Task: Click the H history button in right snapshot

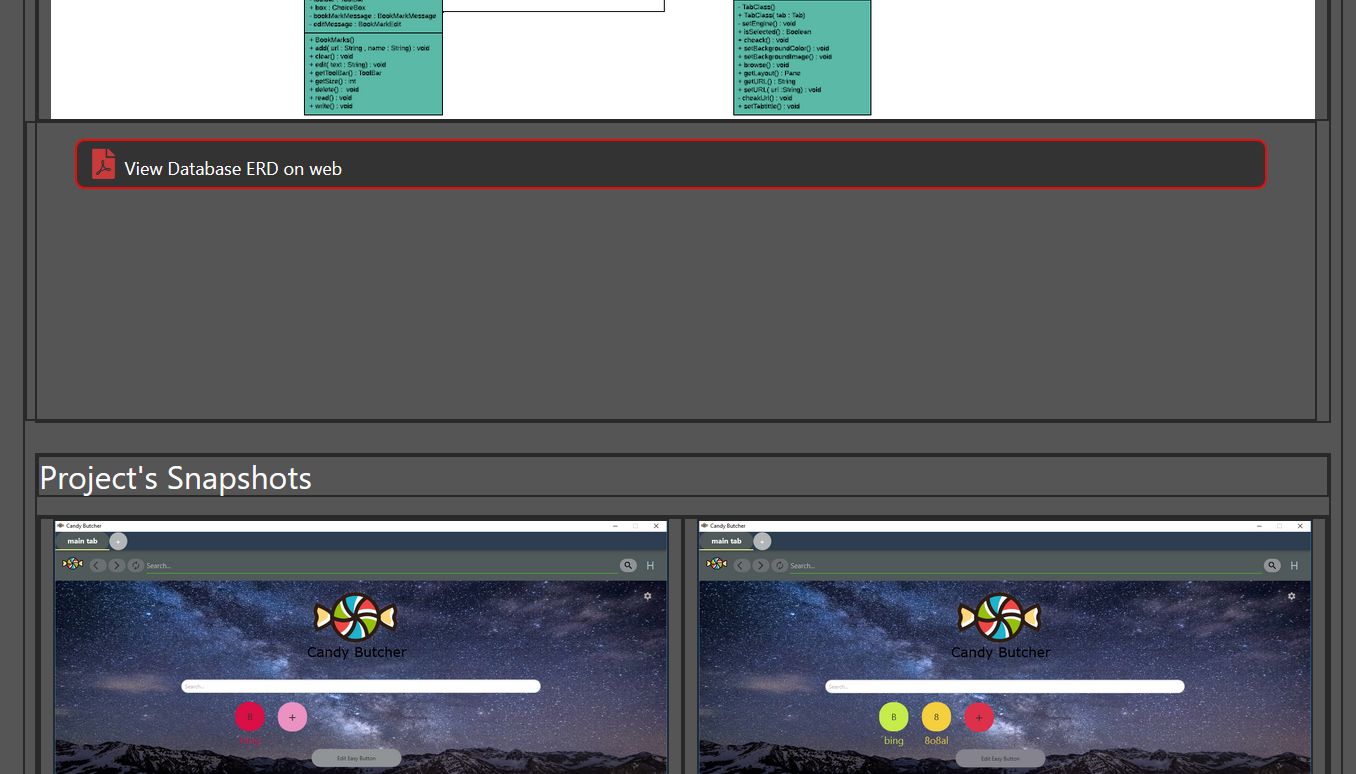Action: pos(1294,566)
